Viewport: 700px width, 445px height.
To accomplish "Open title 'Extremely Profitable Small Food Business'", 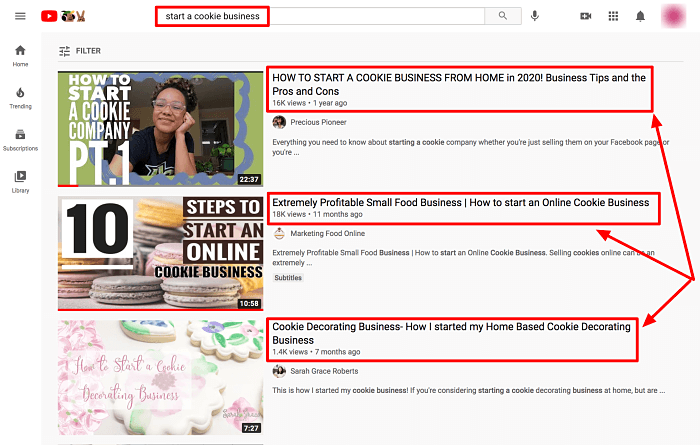I will (461, 203).
